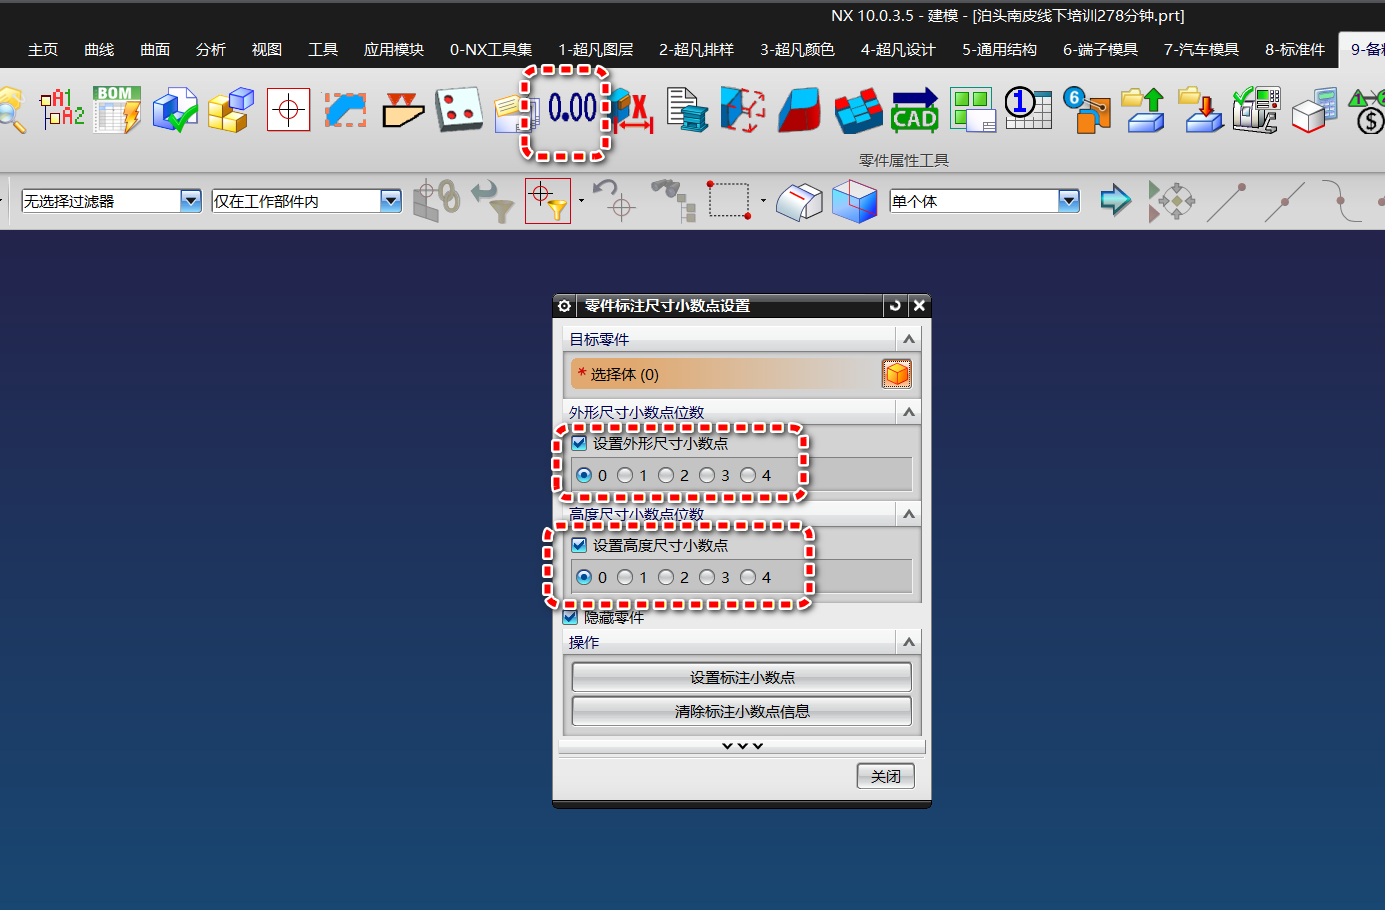Uncheck the 隐藏零件 checkbox

pos(570,617)
